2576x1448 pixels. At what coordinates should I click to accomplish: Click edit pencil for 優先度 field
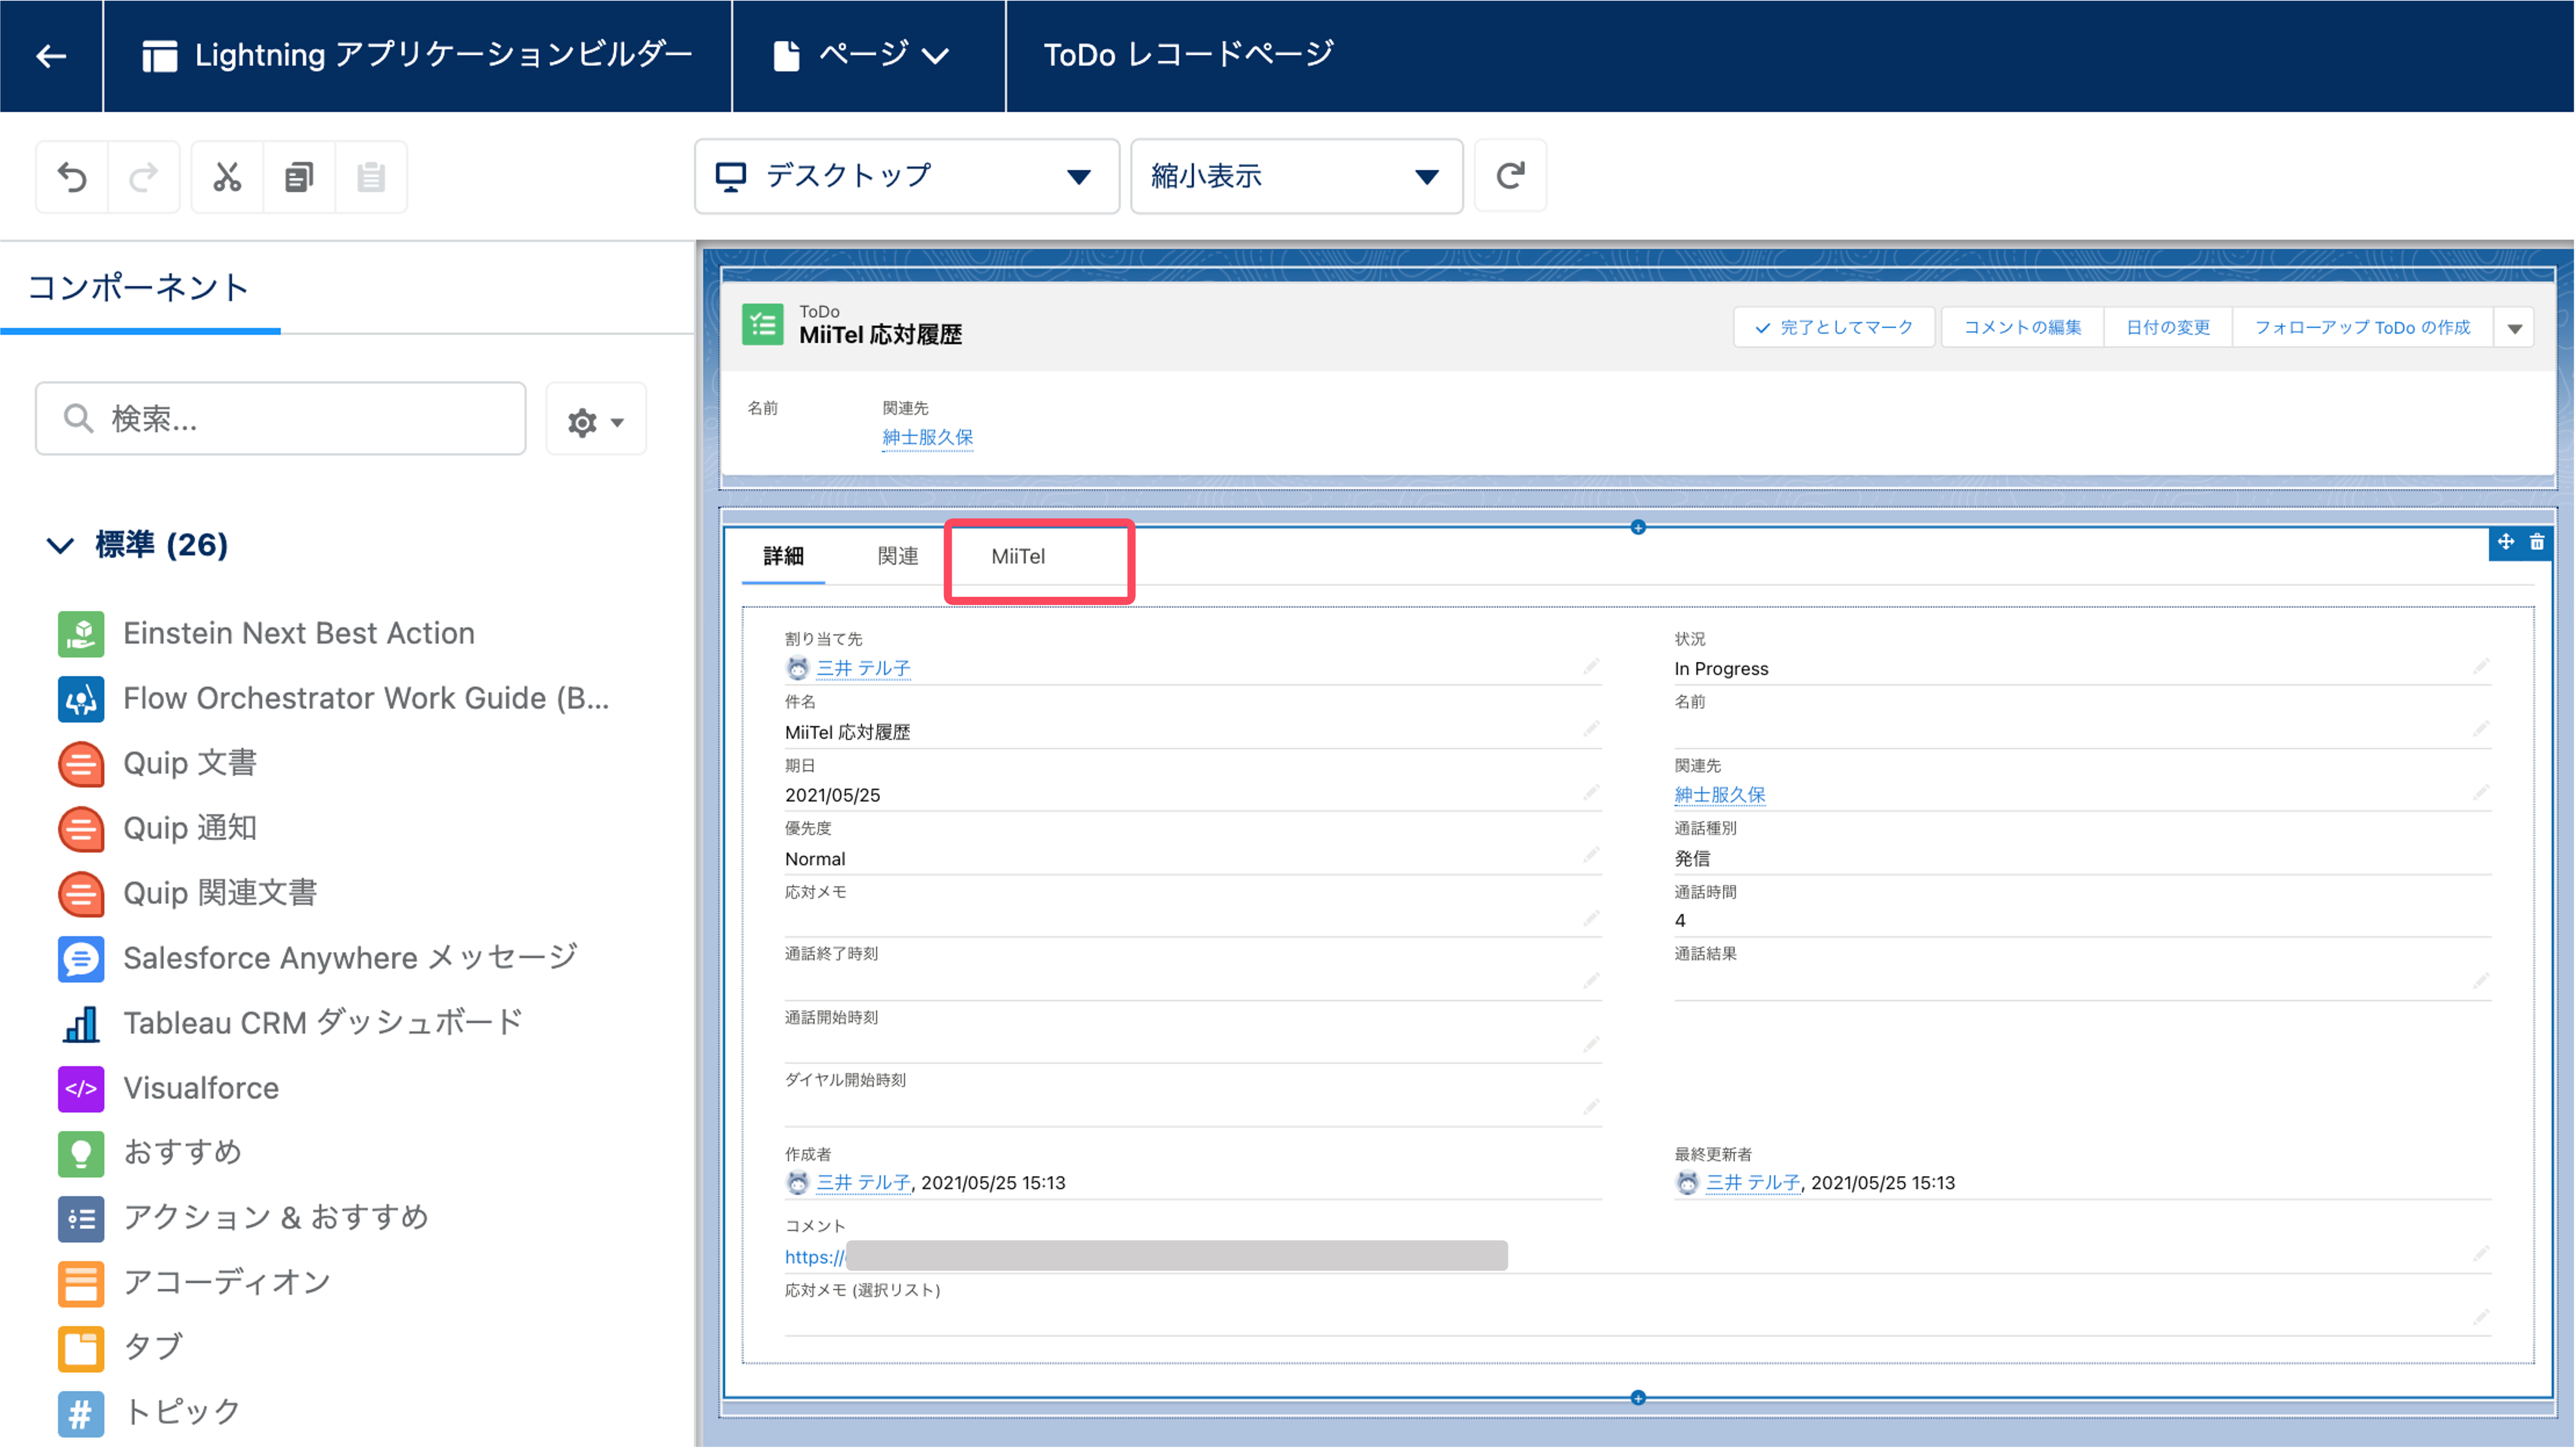1591,856
